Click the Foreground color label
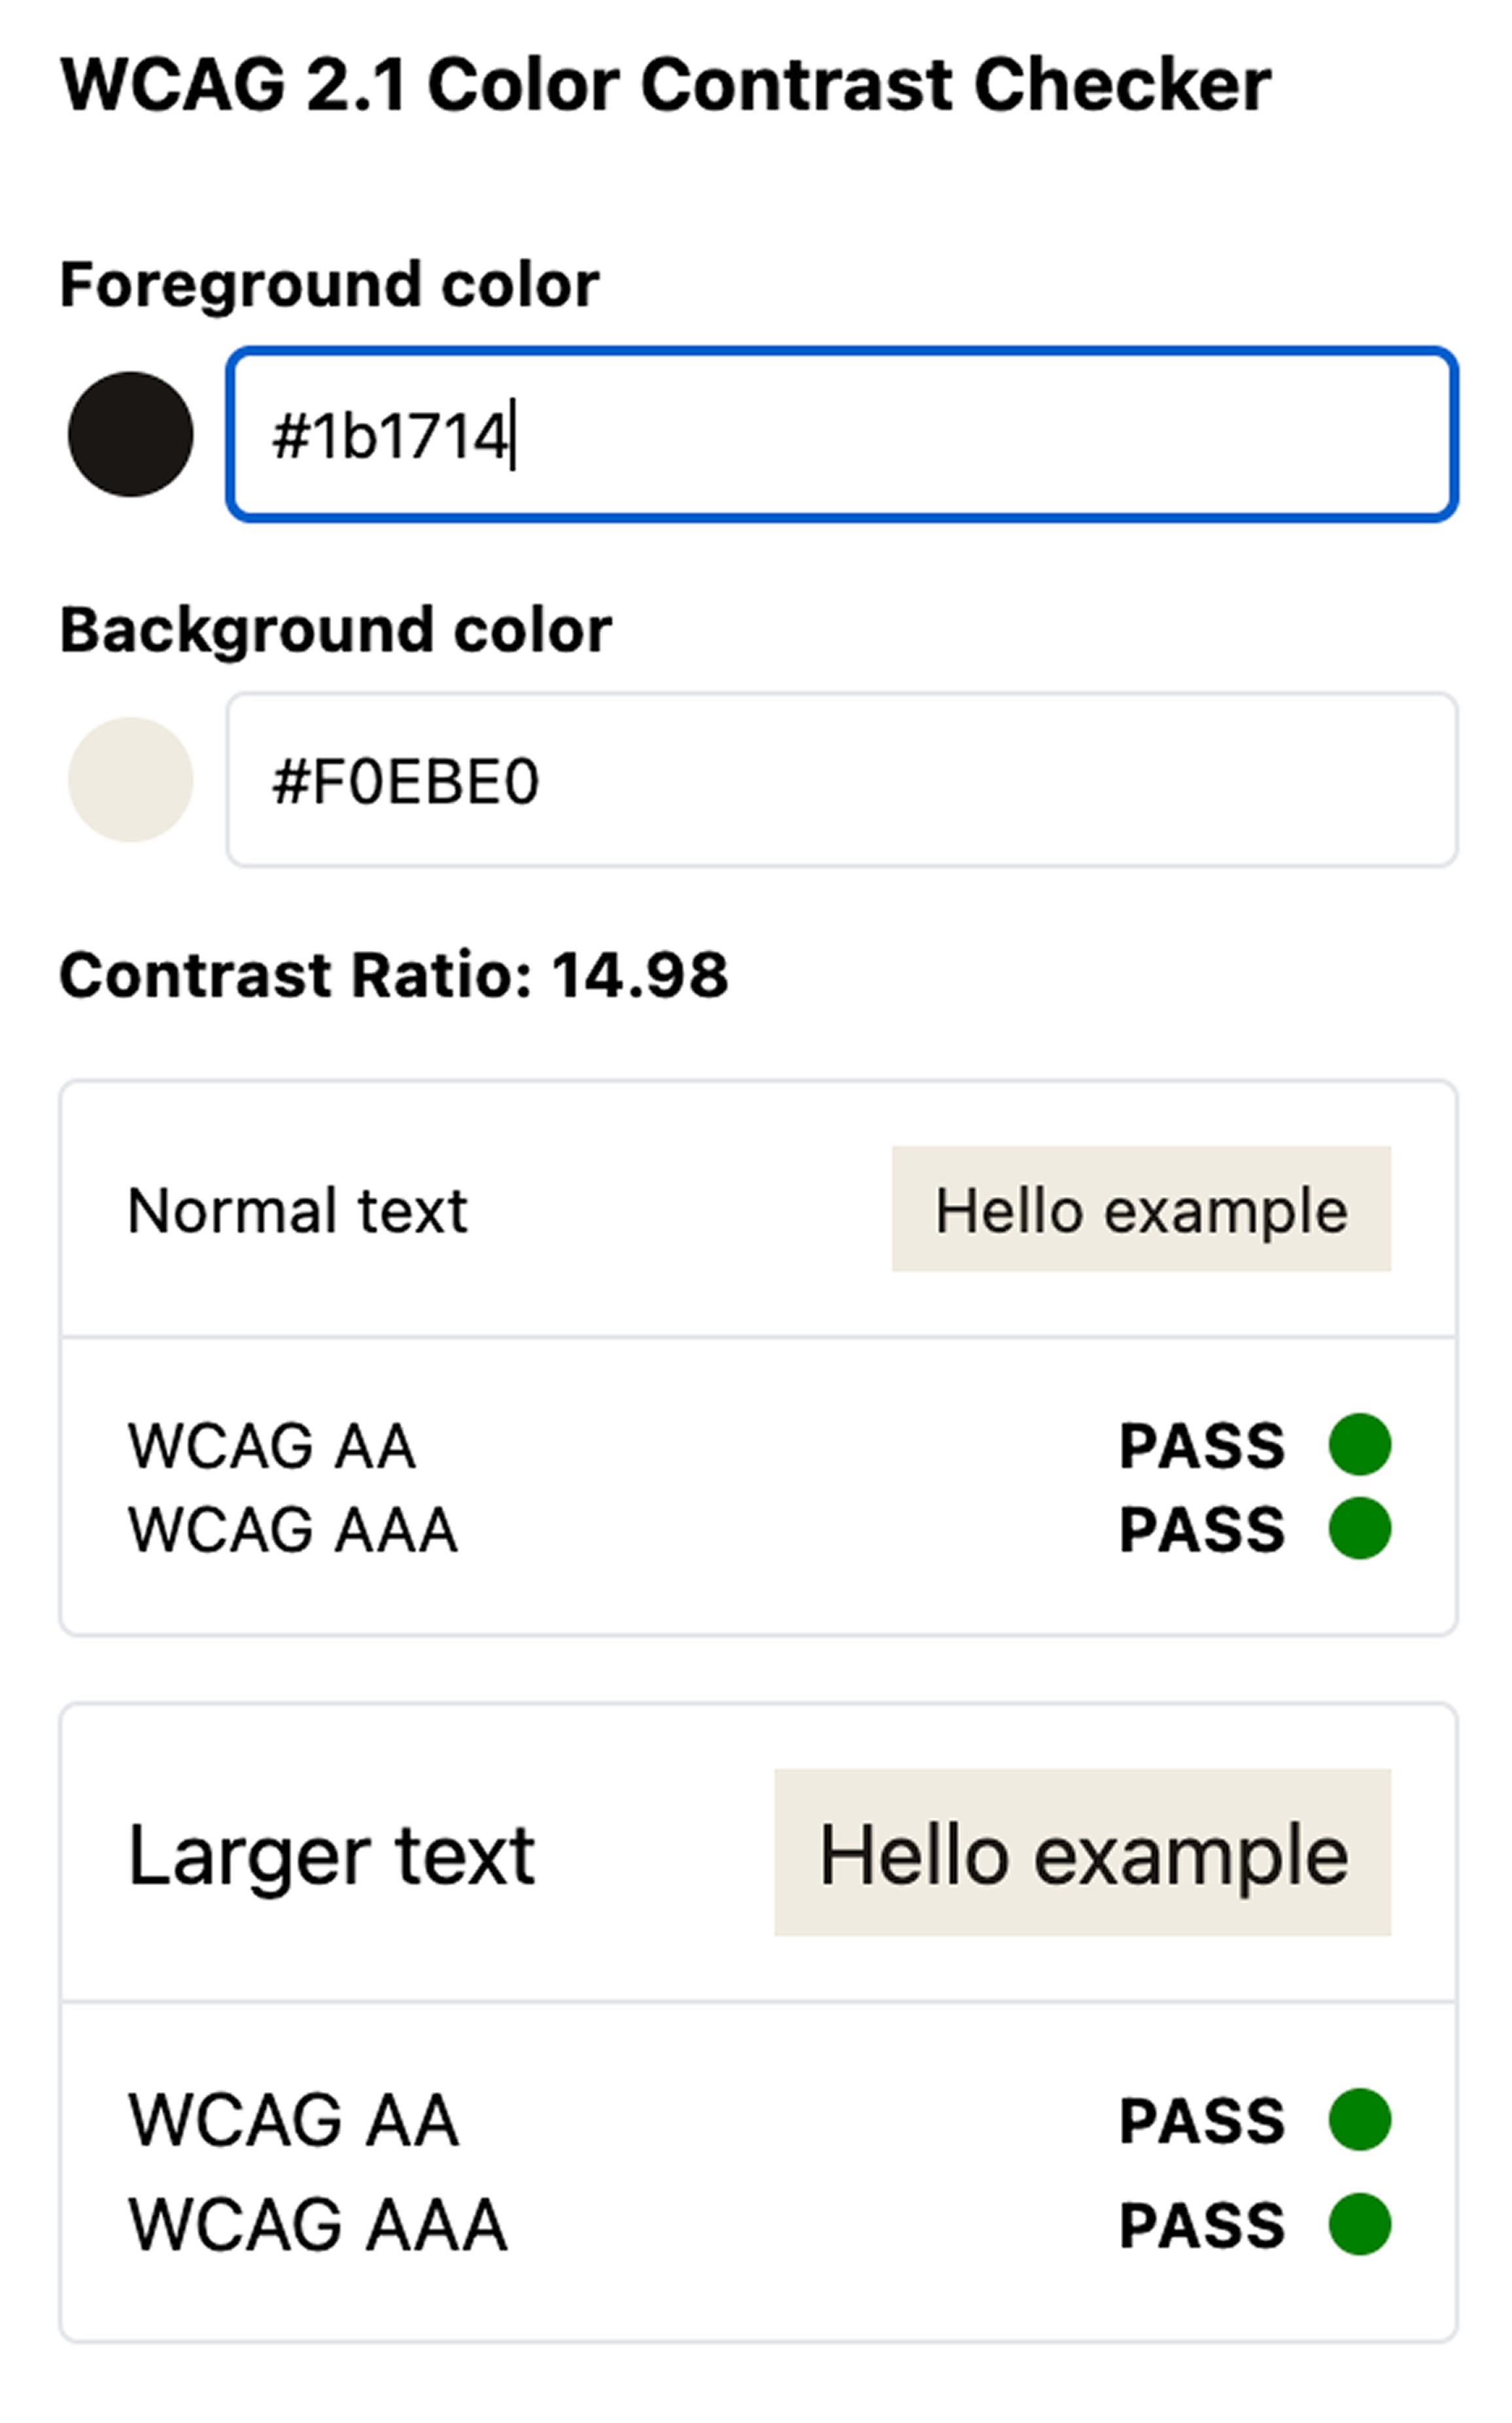The height and width of the screenshot is (2423, 1512). (x=329, y=285)
